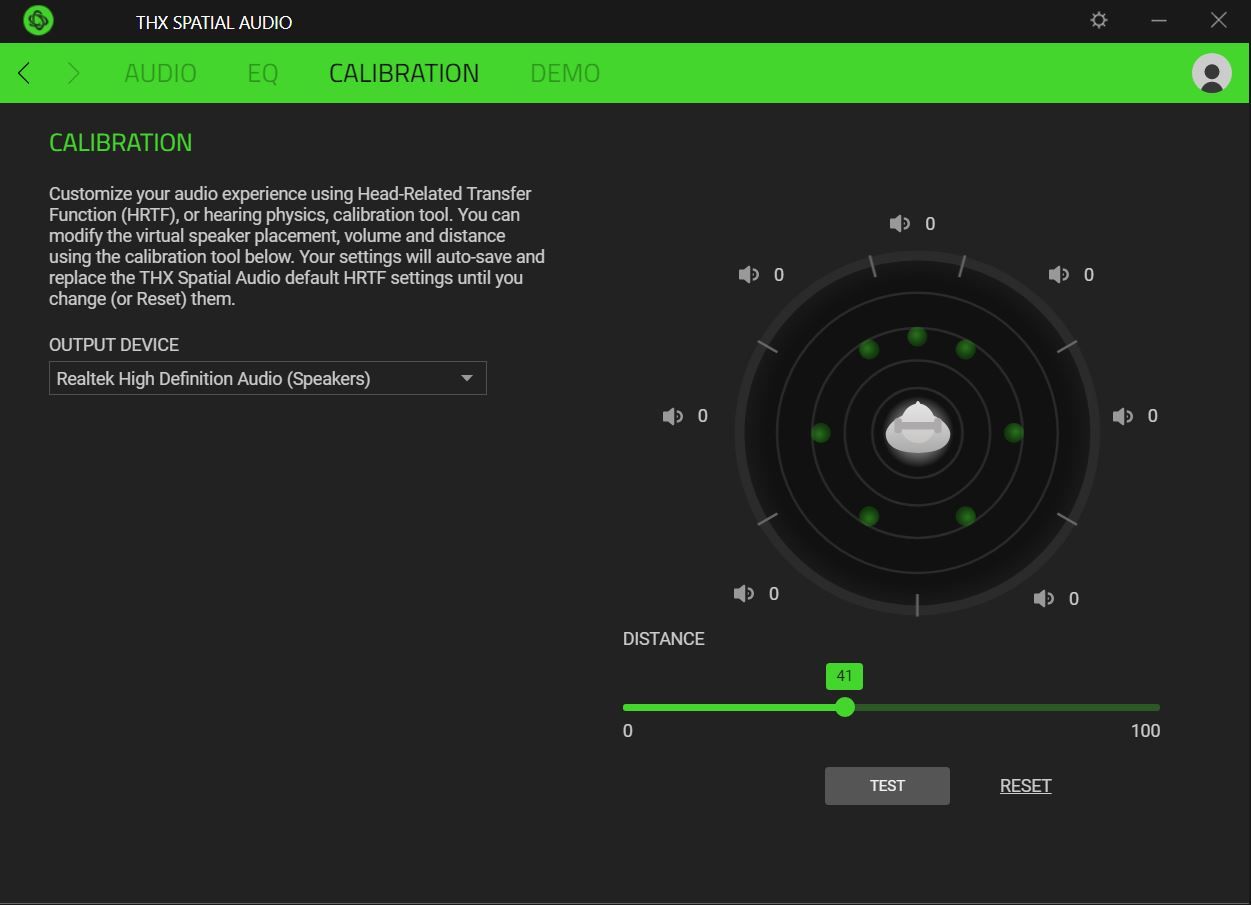Select the listener head in the speaker ring
The width and height of the screenshot is (1251, 905).
(916, 430)
